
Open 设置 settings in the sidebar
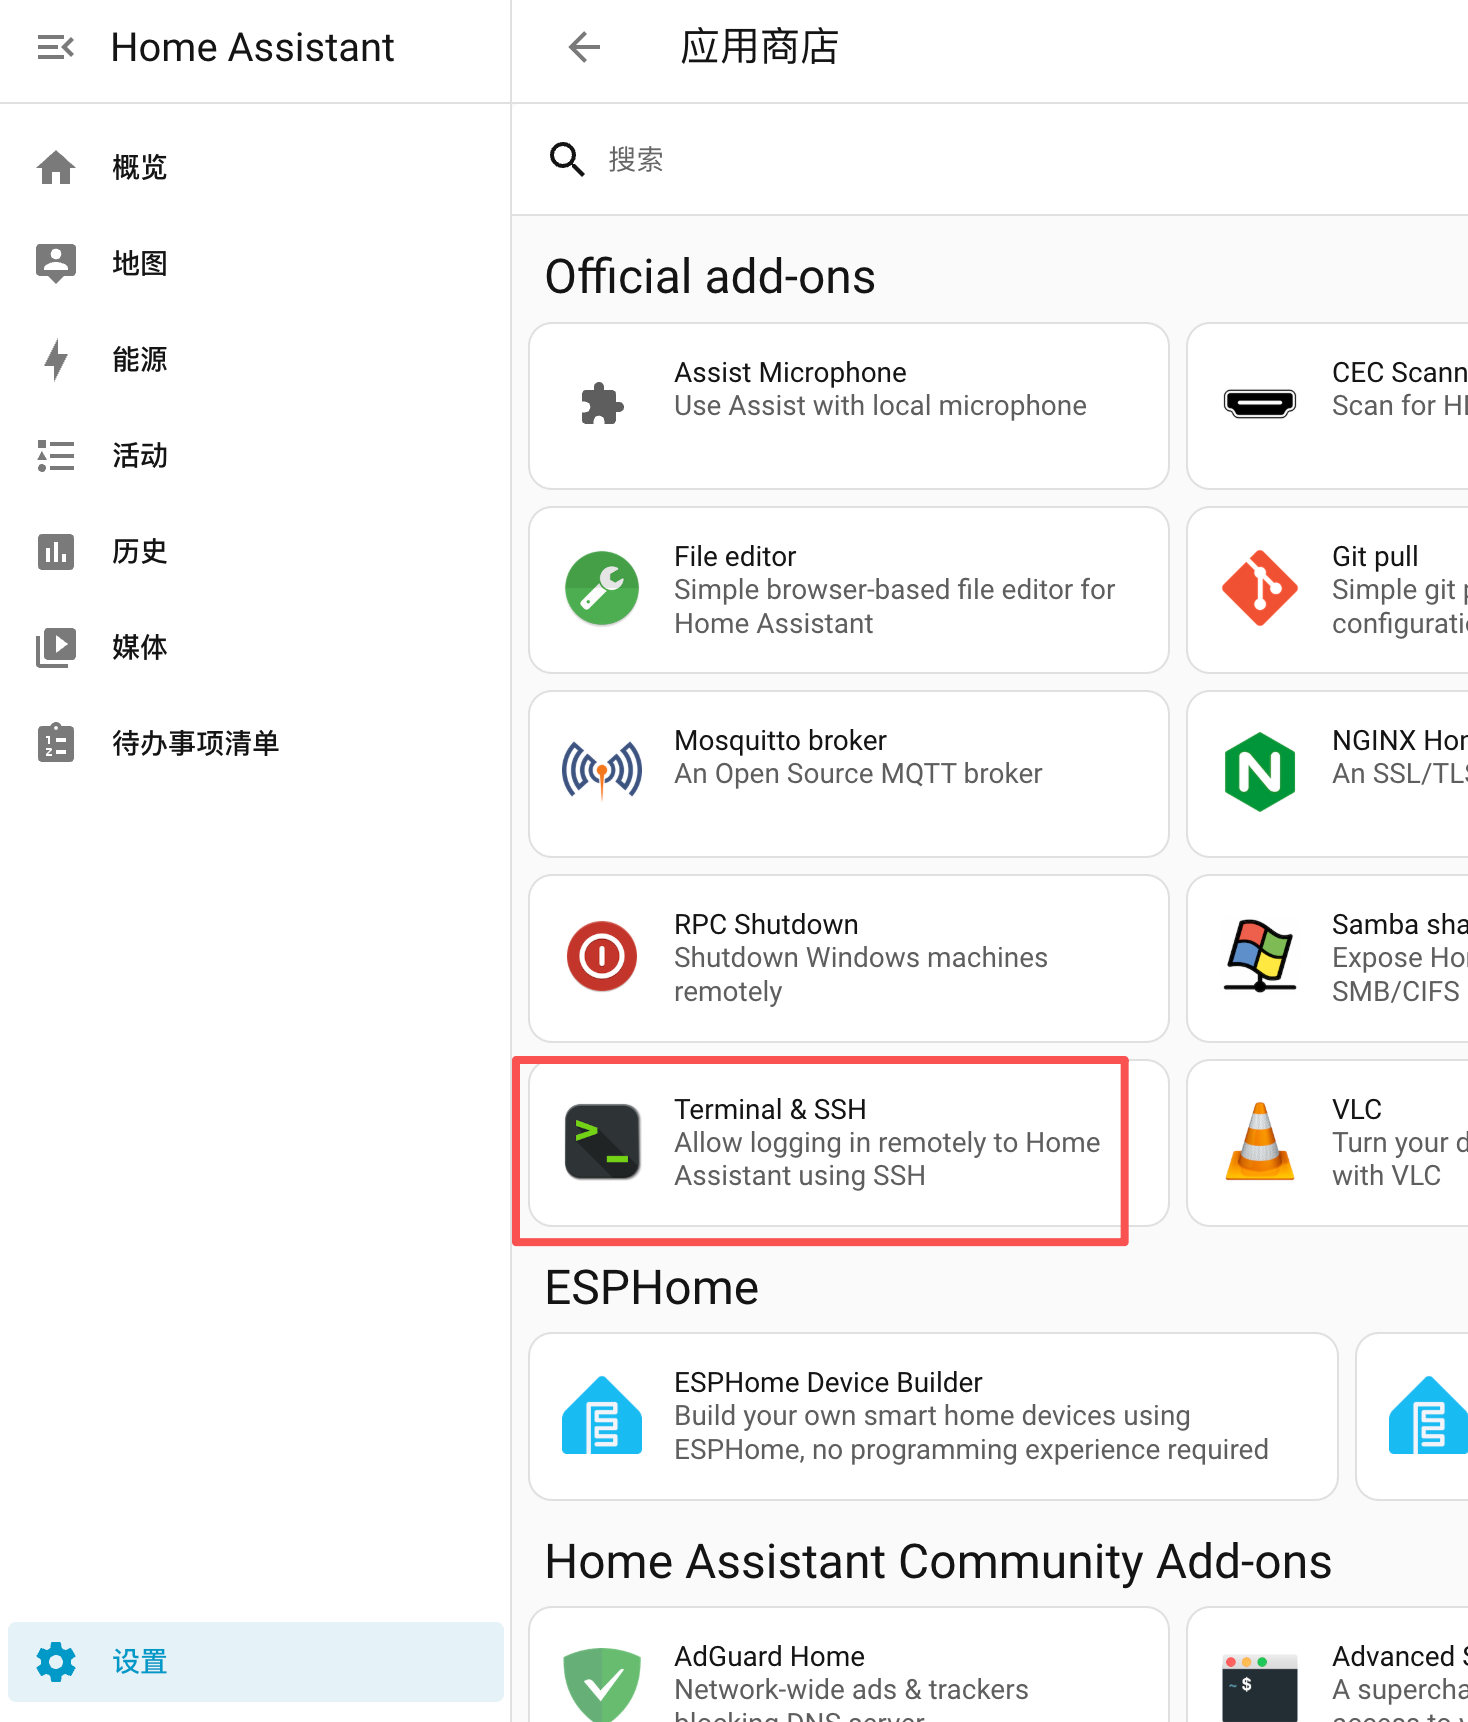pos(140,1662)
